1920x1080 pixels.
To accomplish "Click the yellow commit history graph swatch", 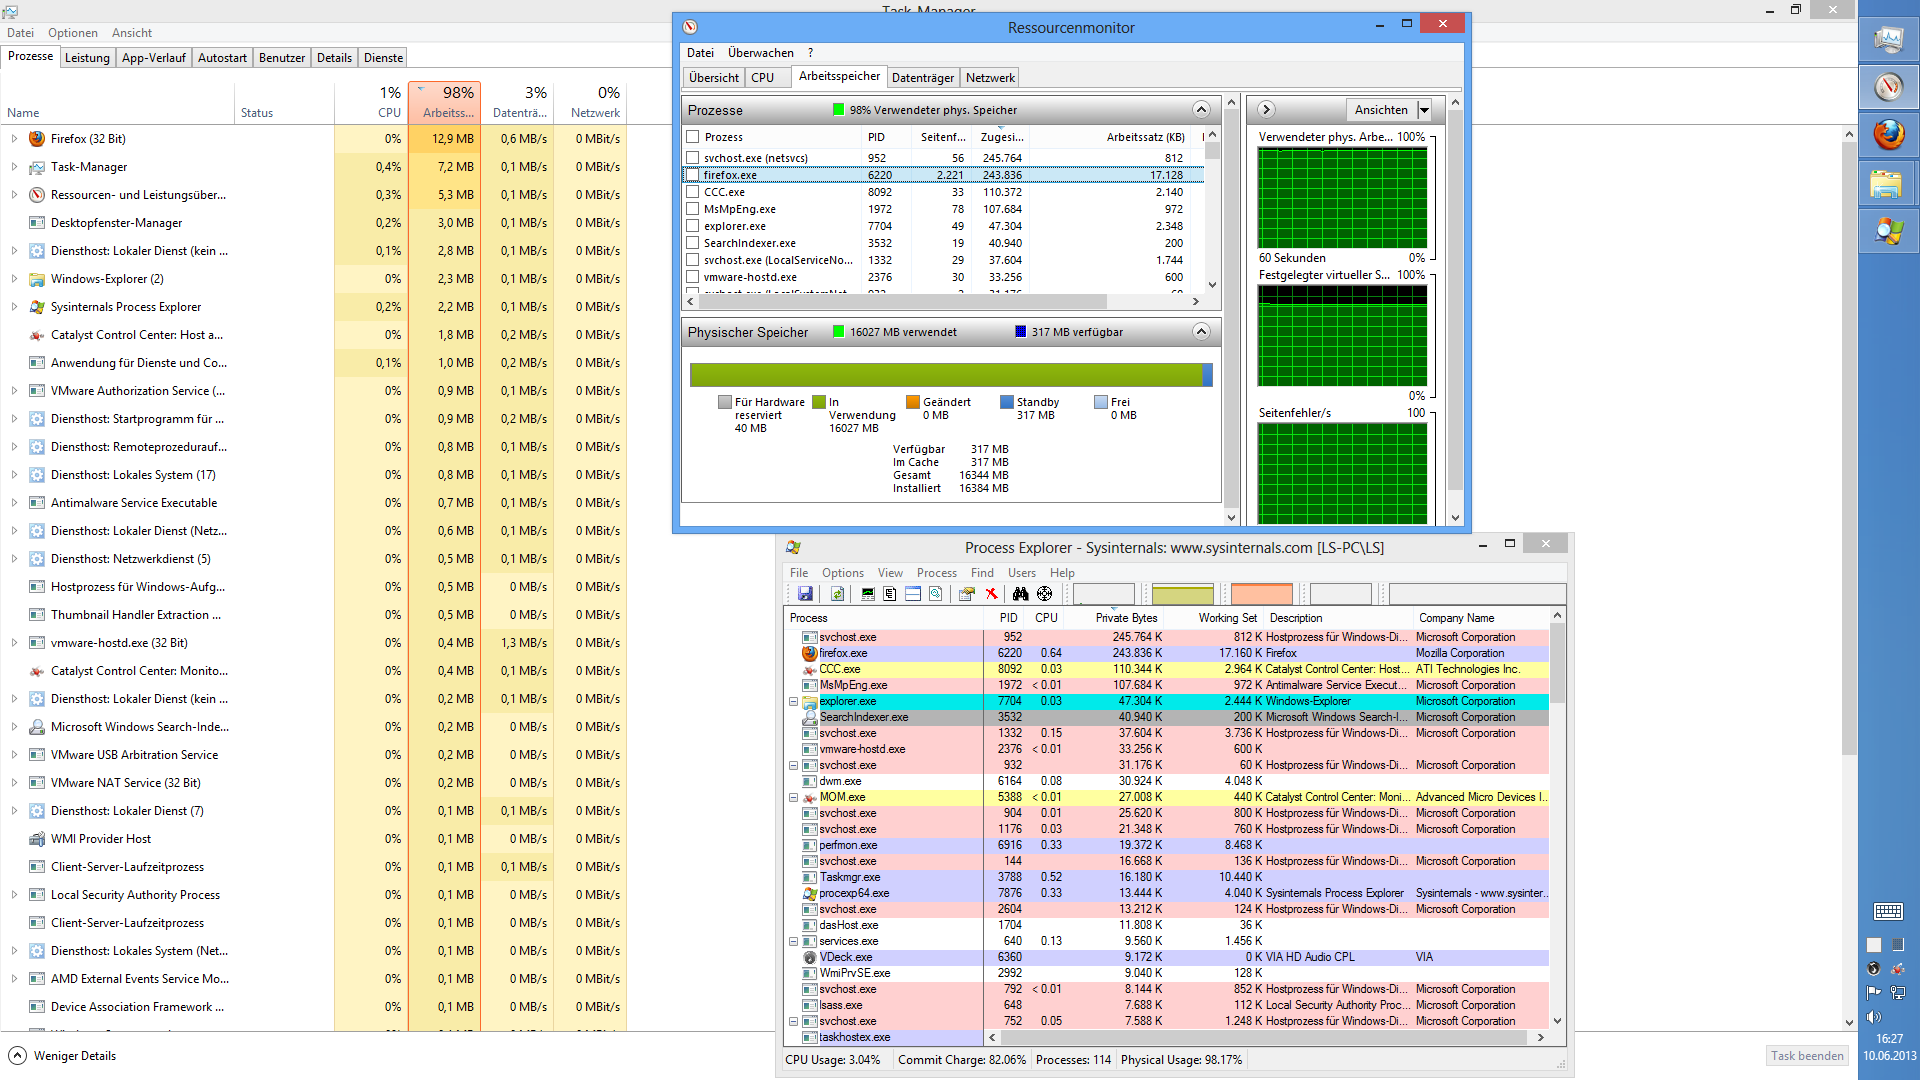I will click(1182, 595).
